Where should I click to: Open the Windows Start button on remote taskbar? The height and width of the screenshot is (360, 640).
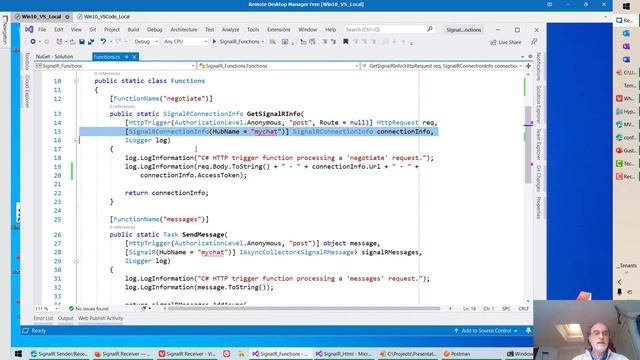[18, 354]
